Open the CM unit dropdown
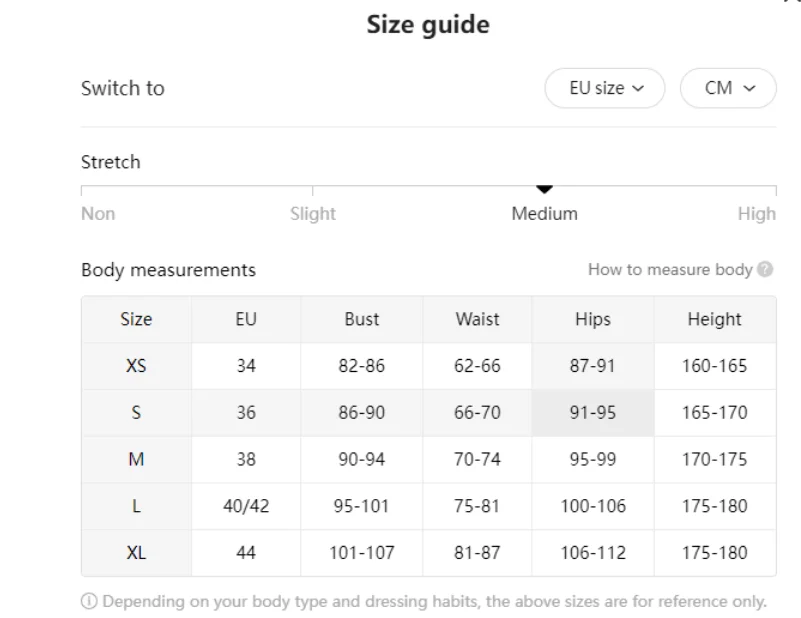 tap(727, 88)
